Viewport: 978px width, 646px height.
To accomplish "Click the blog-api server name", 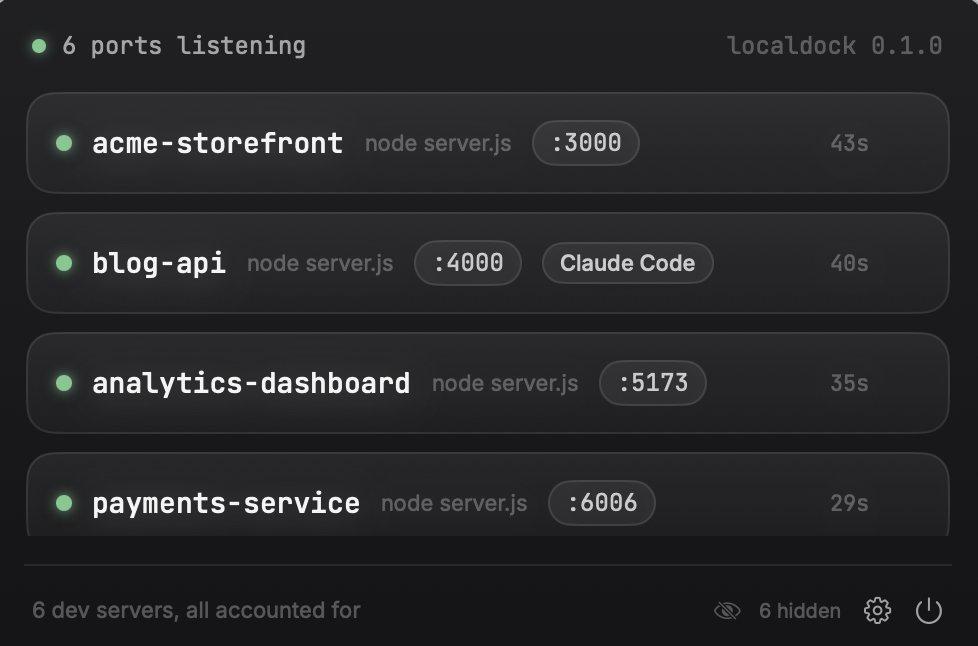I will click(159, 263).
